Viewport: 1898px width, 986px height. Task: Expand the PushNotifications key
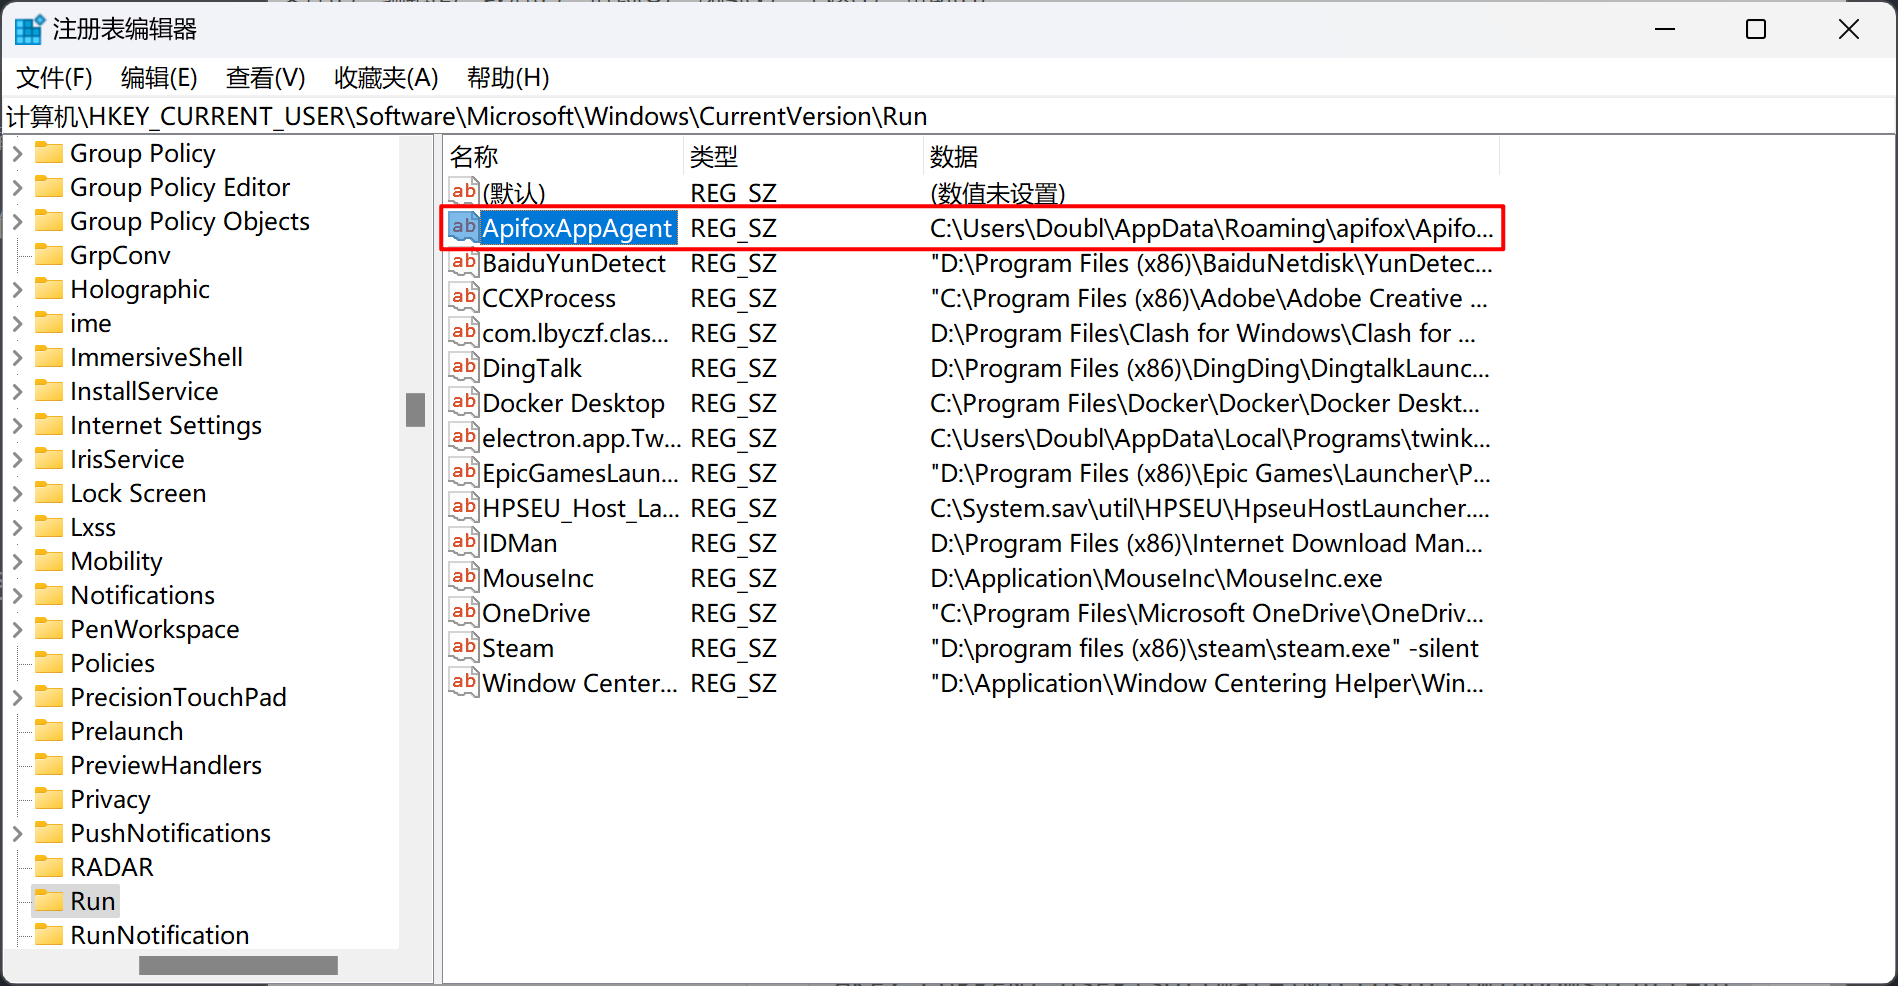[17, 834]
